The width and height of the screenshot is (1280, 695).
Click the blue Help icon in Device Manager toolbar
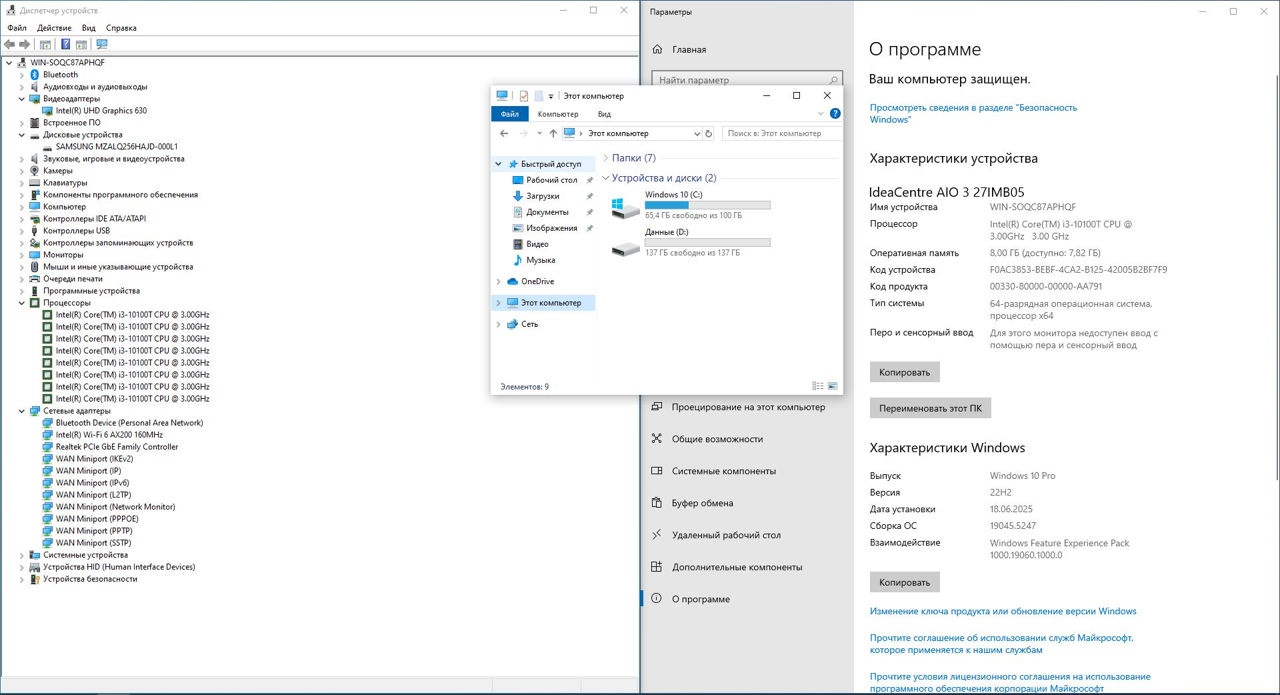[65, 44]
